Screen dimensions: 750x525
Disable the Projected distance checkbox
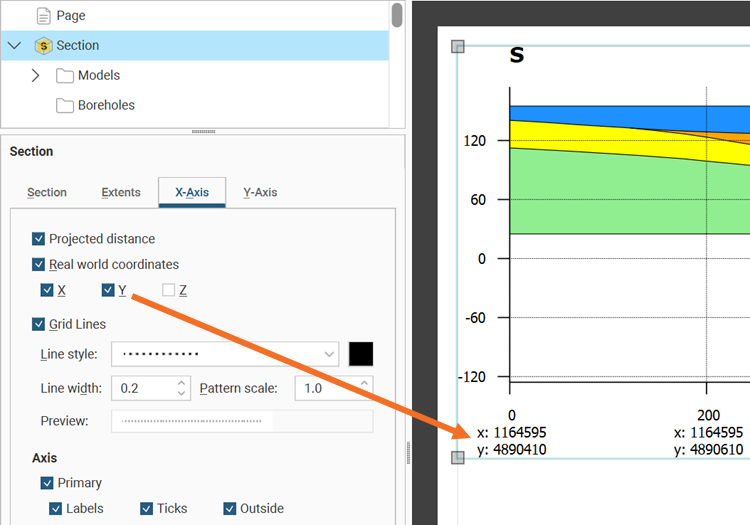39,239
